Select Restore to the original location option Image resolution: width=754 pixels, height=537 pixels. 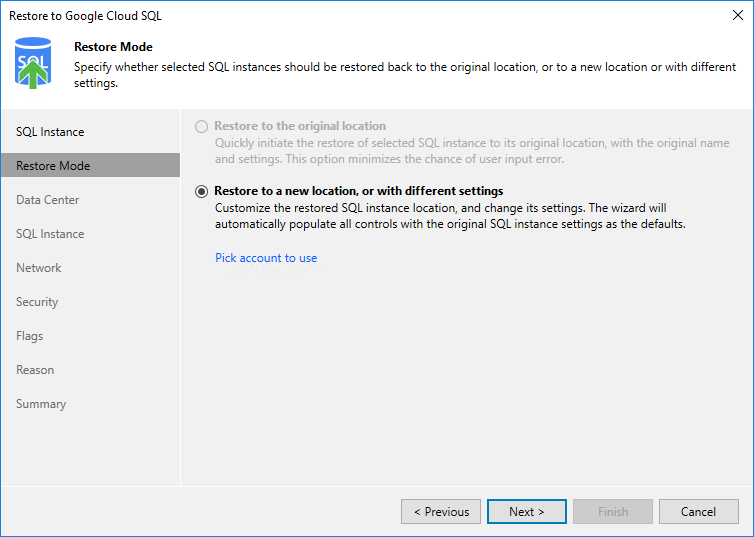click(x=203, y=127)
